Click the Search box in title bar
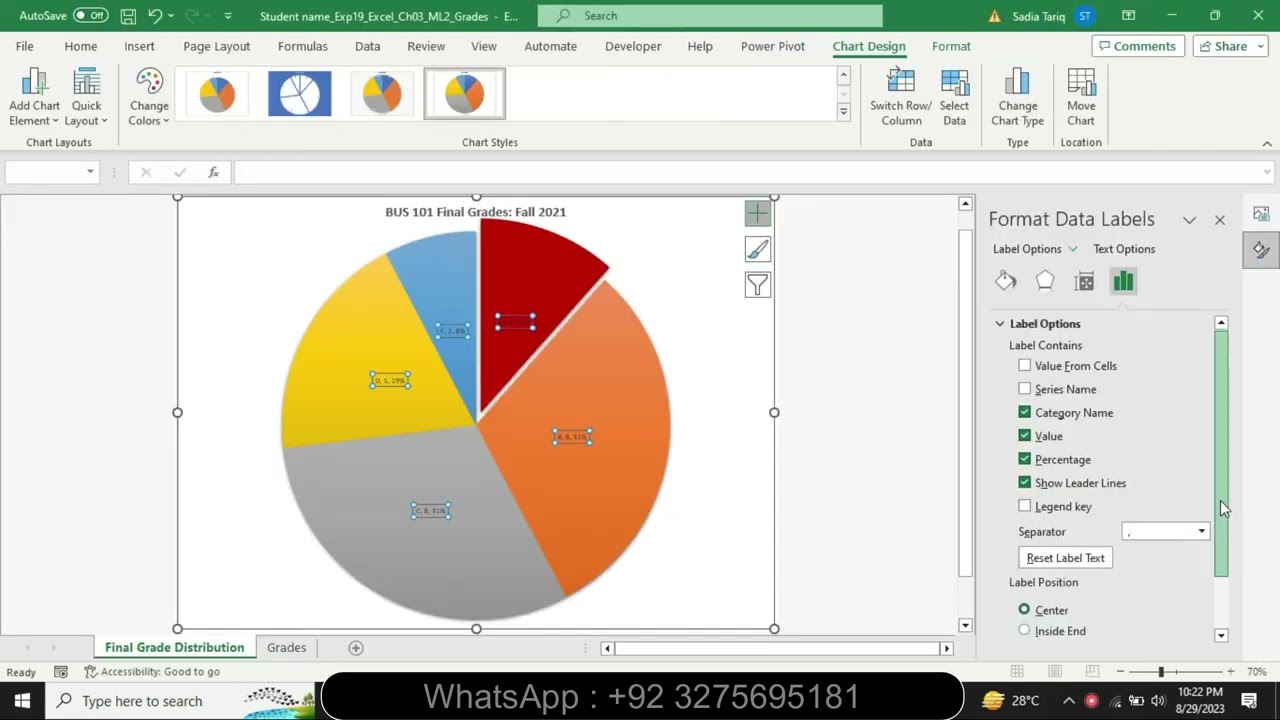This screenshot has height=720, width=1280. pos(710,16)
